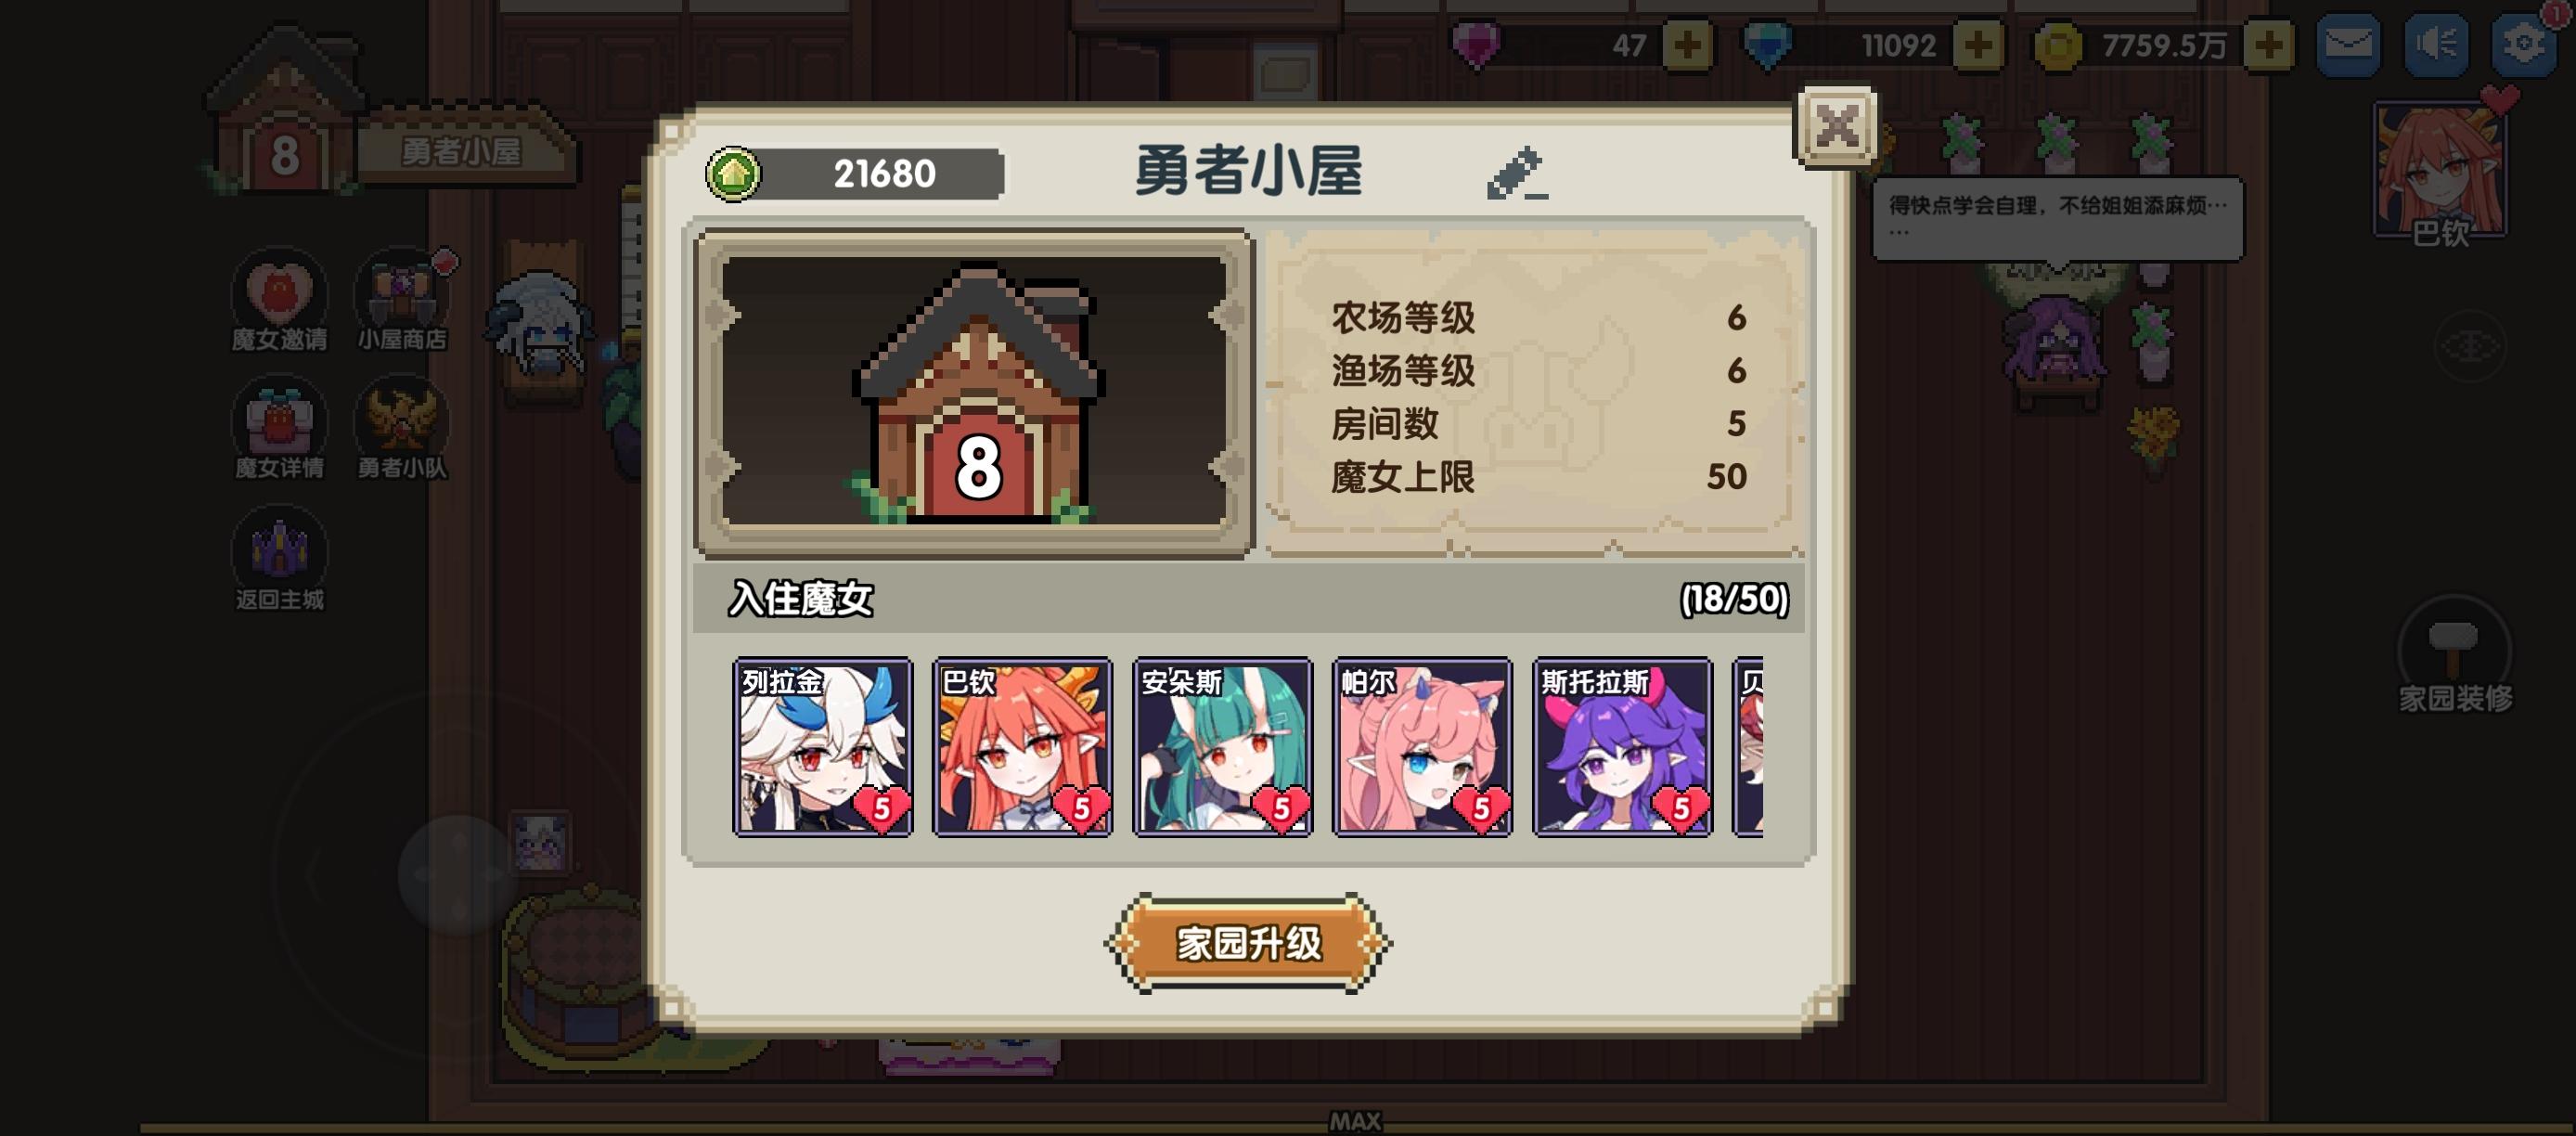
Task: Open the mail envelope icon
Action: tap(2347, 45)
